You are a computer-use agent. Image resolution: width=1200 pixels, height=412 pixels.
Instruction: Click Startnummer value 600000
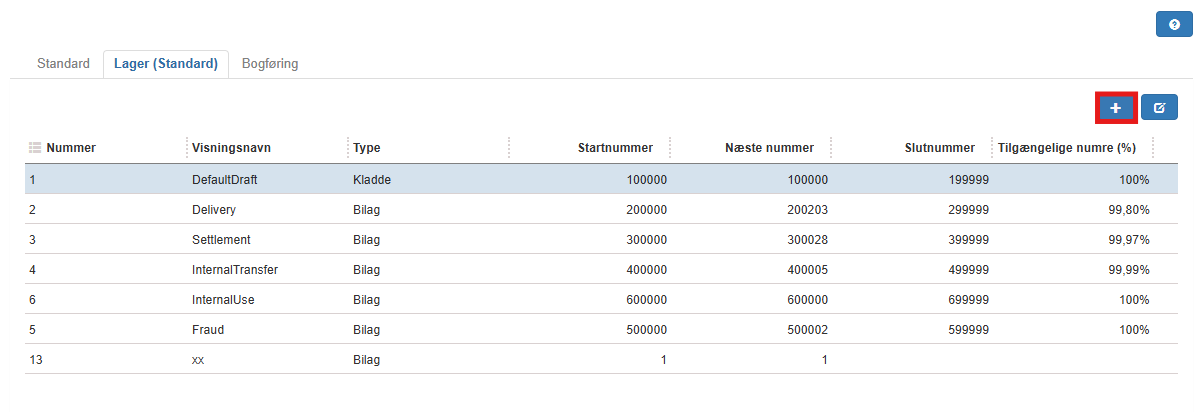click(647, 300)
